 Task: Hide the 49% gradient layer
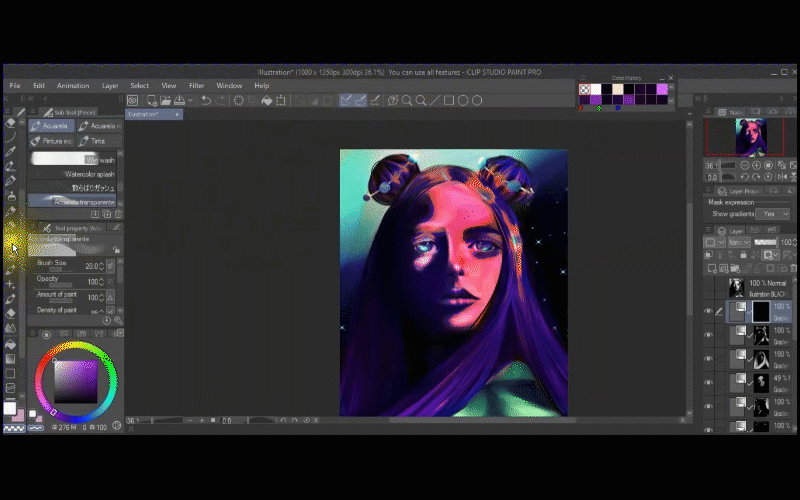[x=708, y=381]
